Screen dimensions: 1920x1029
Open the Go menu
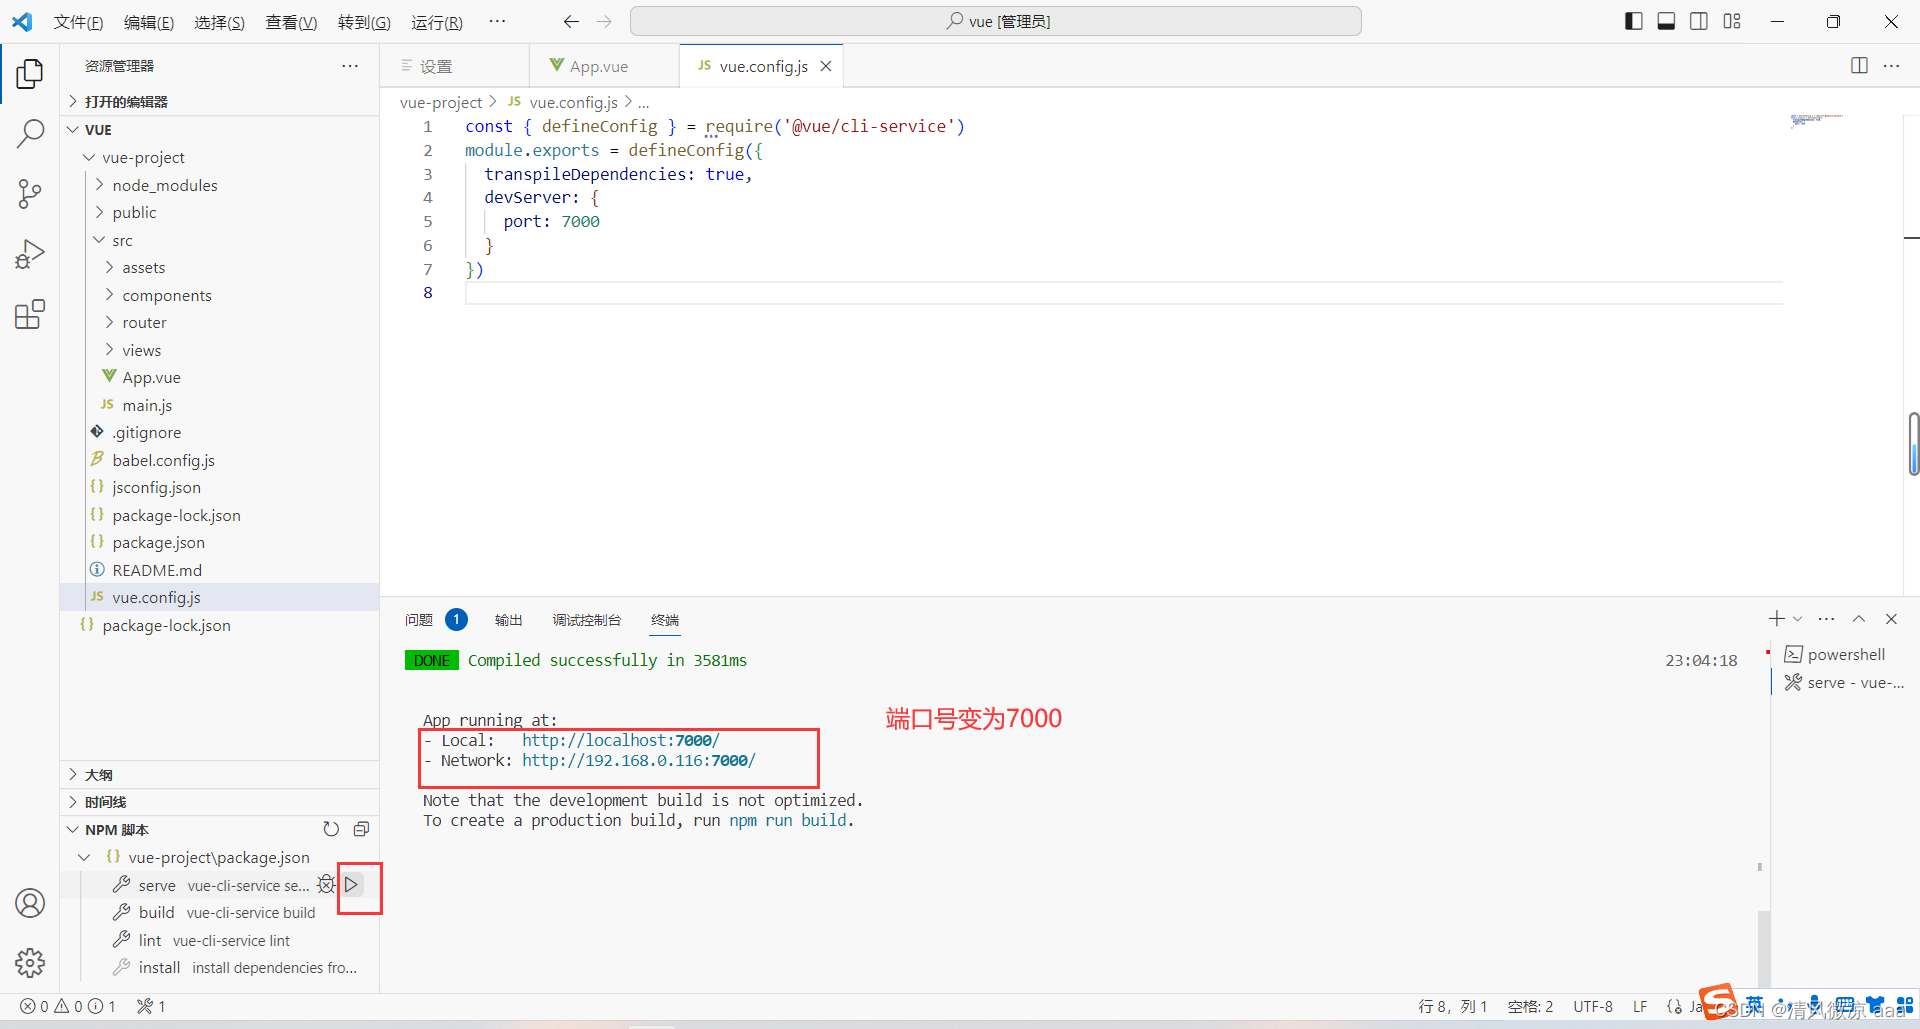pyautogui.click(x=364, y=22)
